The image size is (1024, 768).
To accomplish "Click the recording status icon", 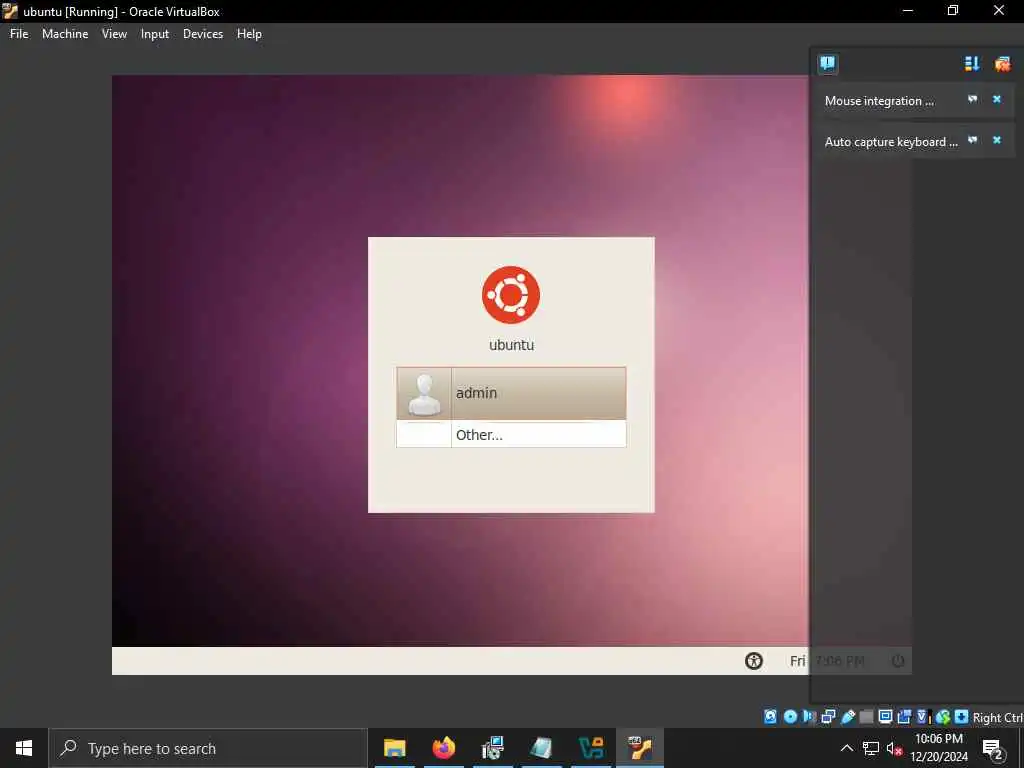I will (904, 717).
